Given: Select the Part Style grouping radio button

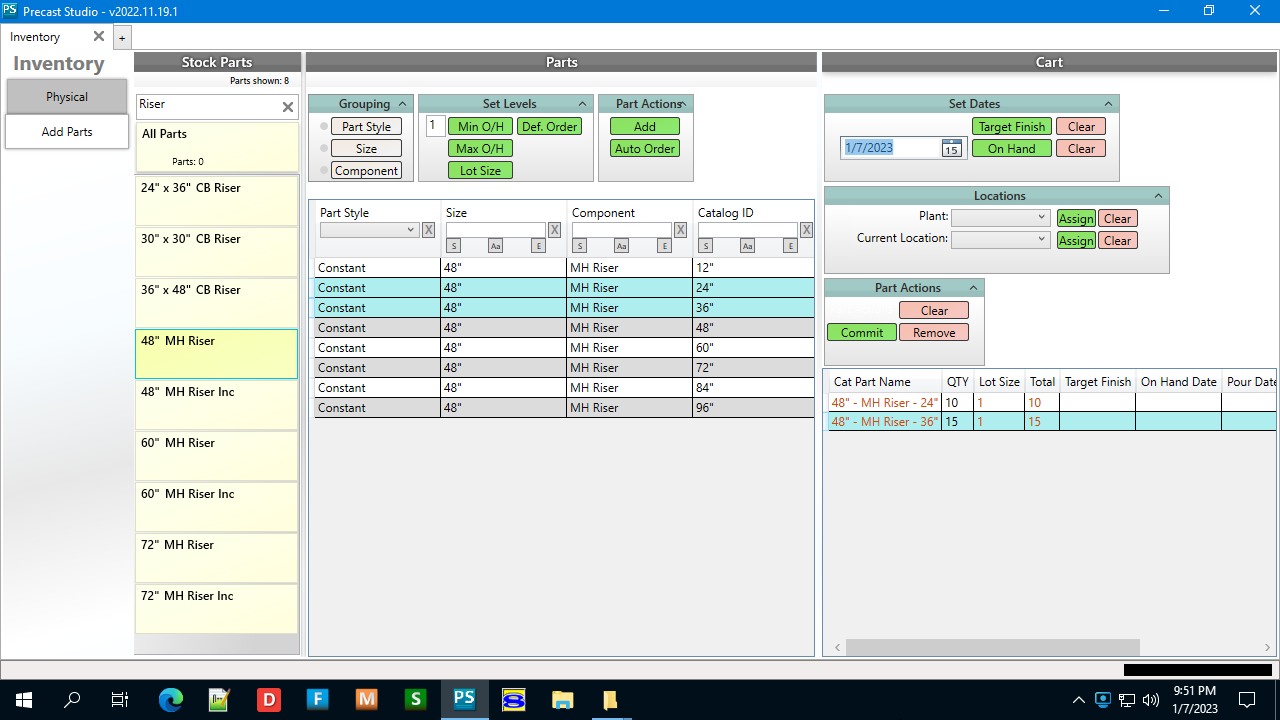Looking at the screenshot, I should click(323, 127).
